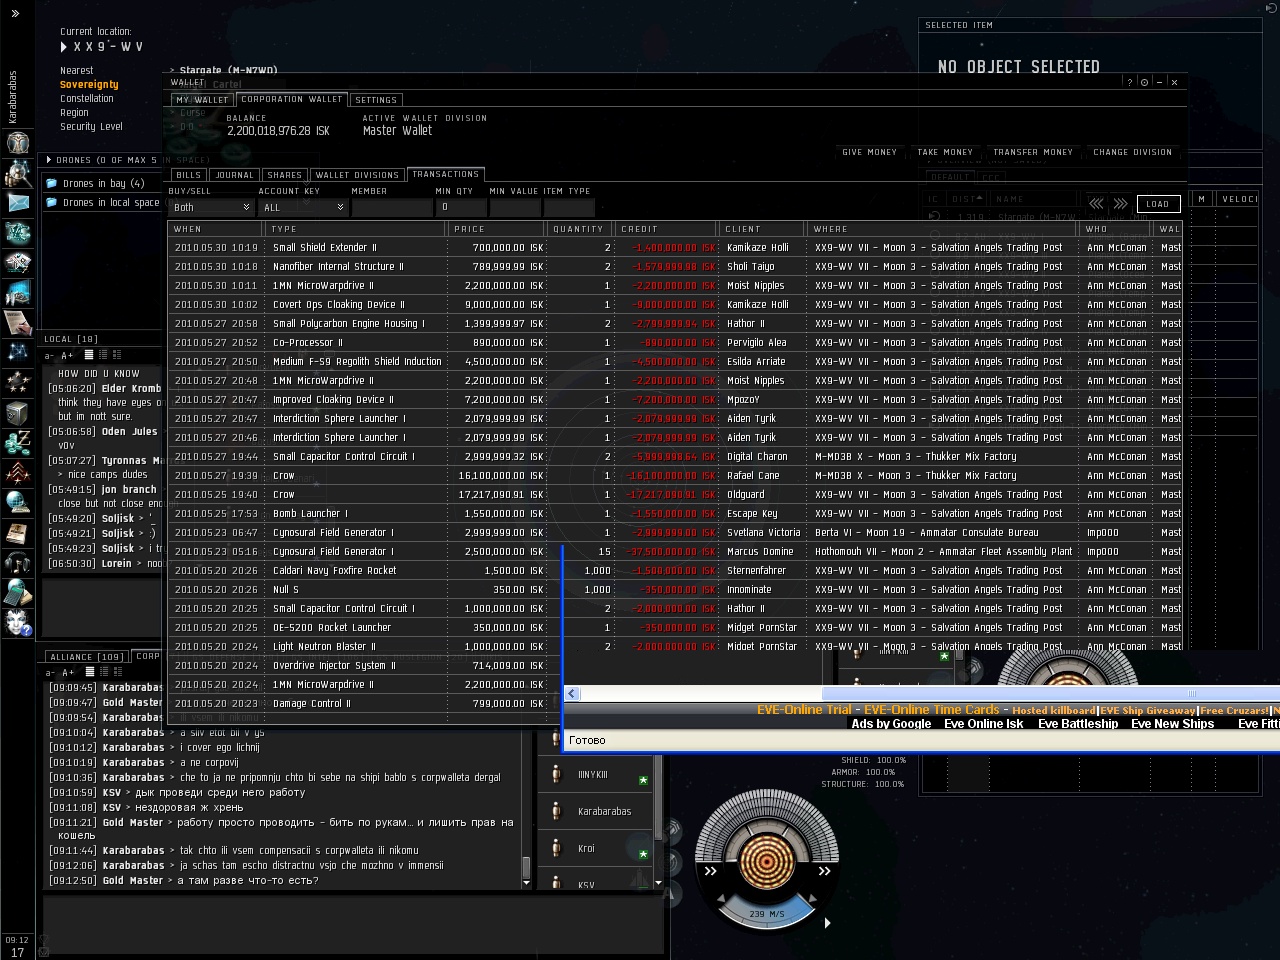Screen dimensions: 1280x960
Task: Click the Take Money button
Action: point(944,152)
